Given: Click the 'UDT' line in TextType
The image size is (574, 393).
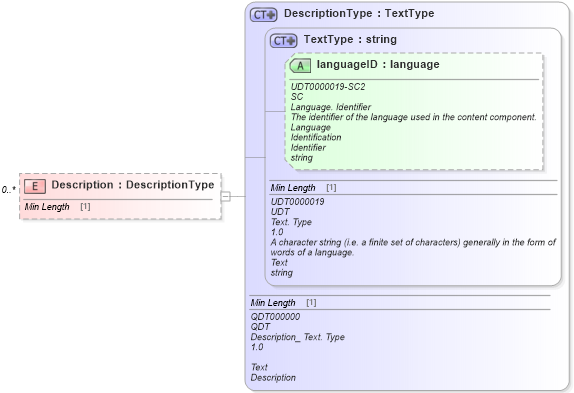Looking at the screenshot, I should pyautogui.click(x=280, y=212).
